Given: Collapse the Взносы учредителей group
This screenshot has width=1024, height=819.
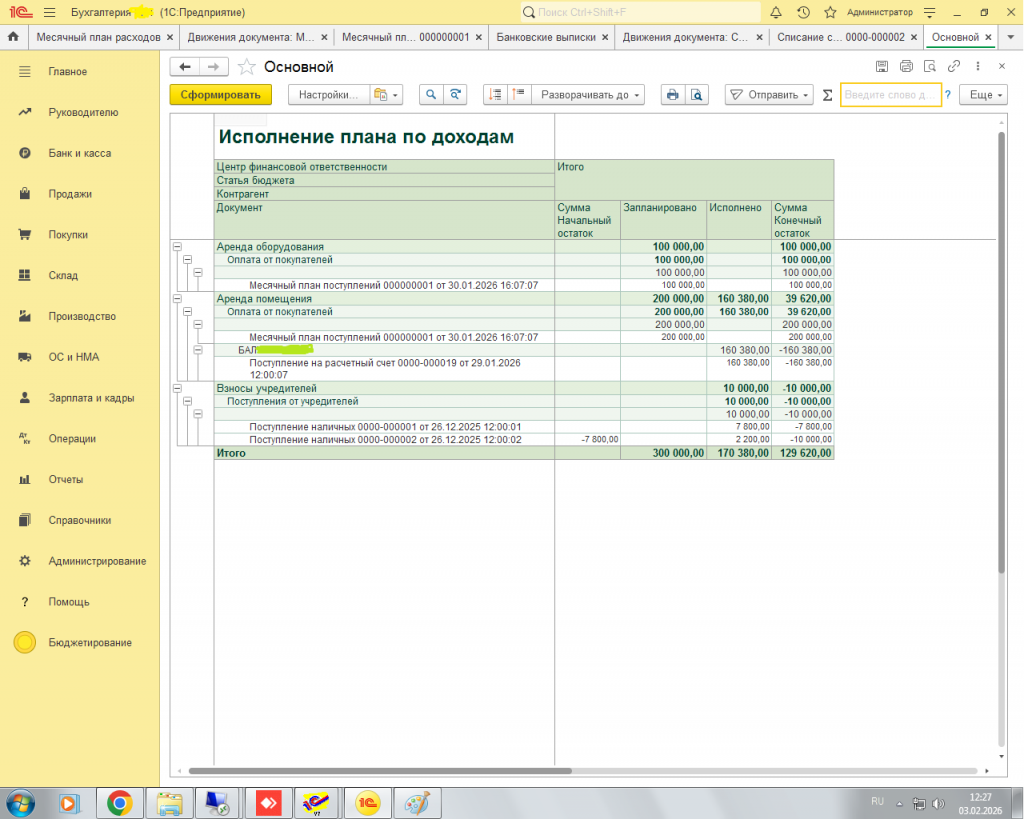Looking at the screenshot, I should click(x=177, y=388).
